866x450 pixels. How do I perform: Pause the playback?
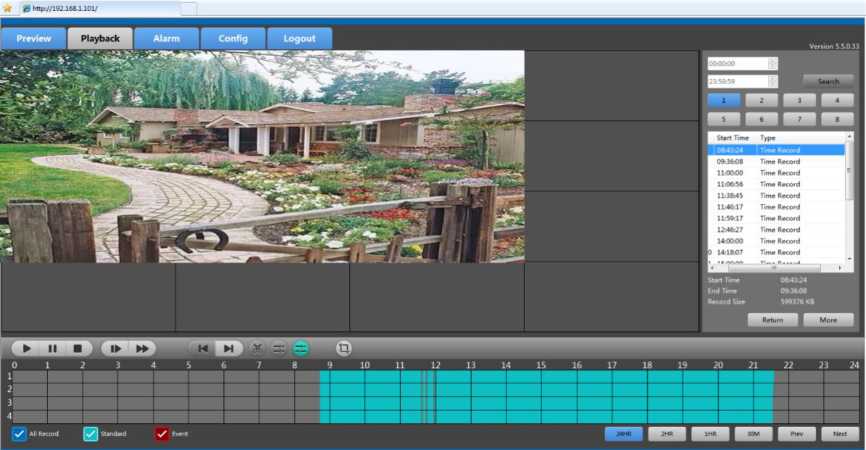[52, 349]
